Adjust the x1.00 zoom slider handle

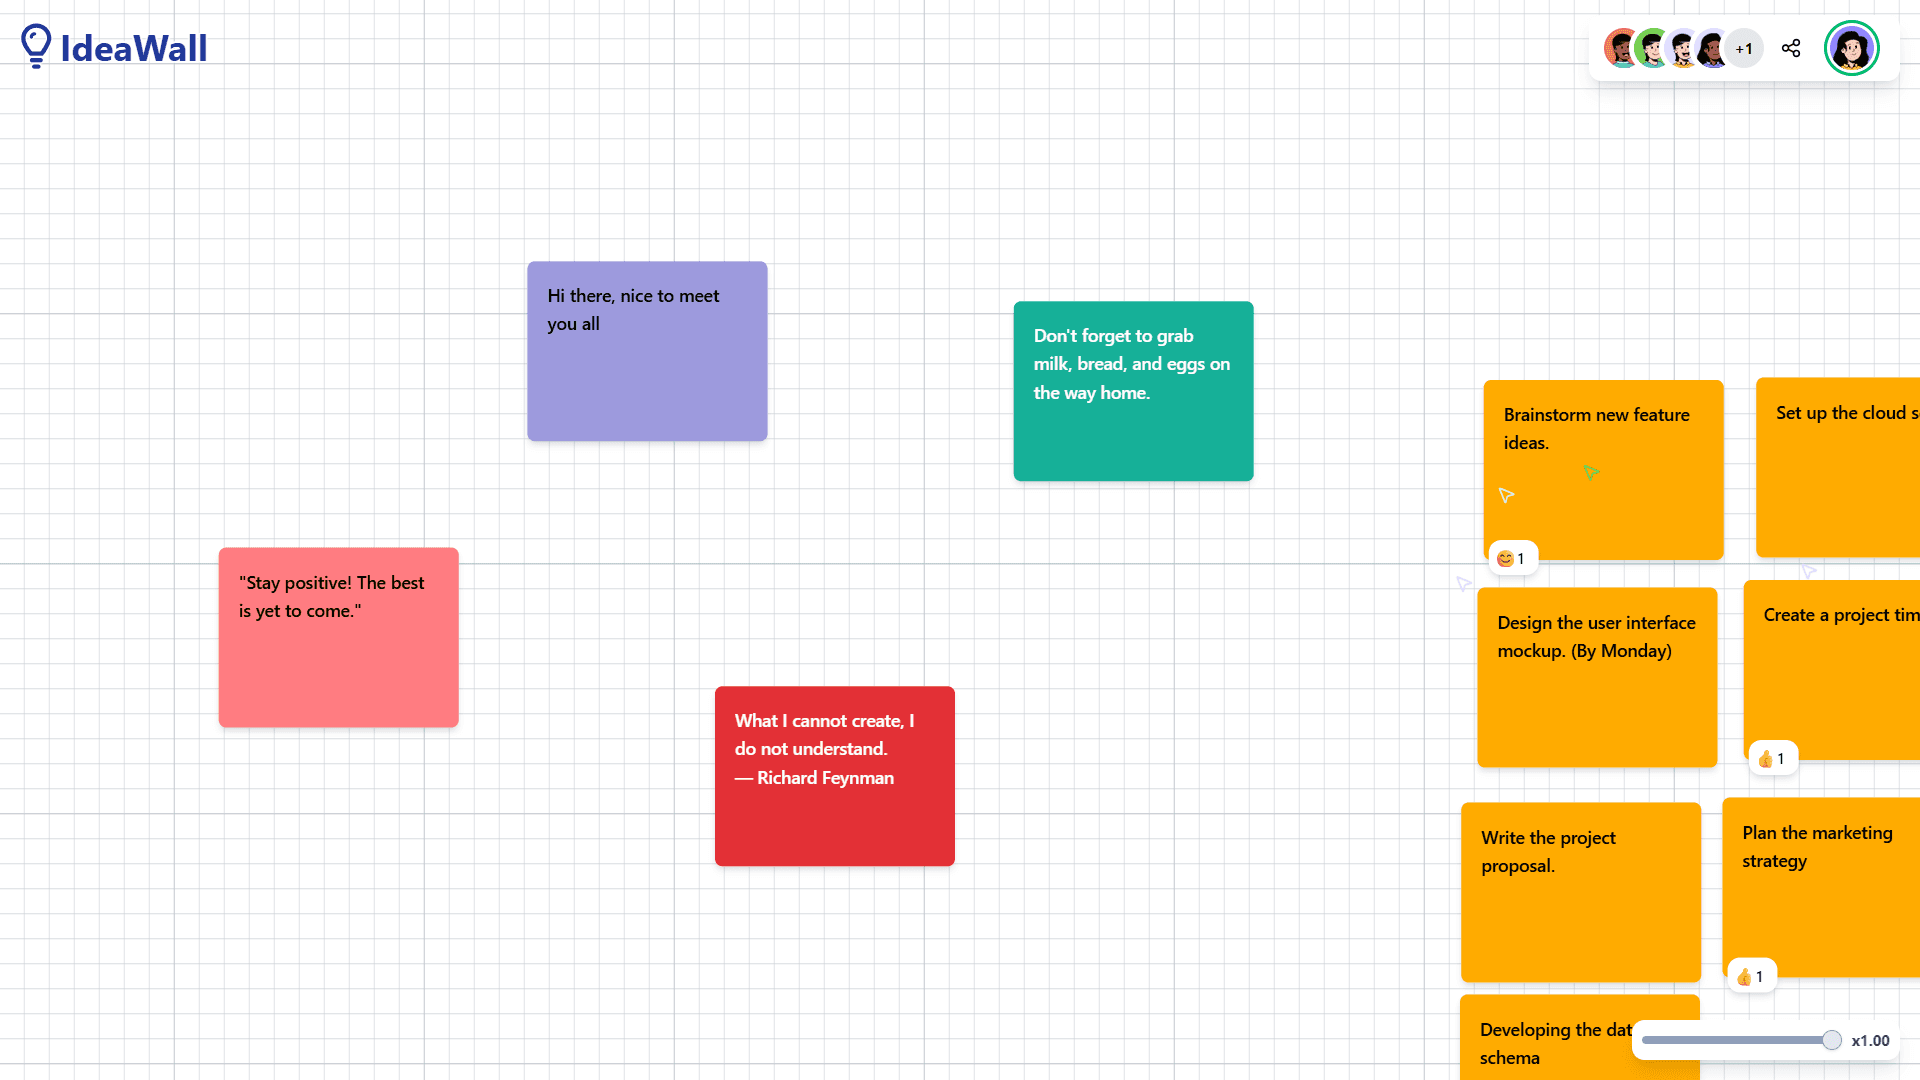pyautogui.click(x=1831, y=1040)
